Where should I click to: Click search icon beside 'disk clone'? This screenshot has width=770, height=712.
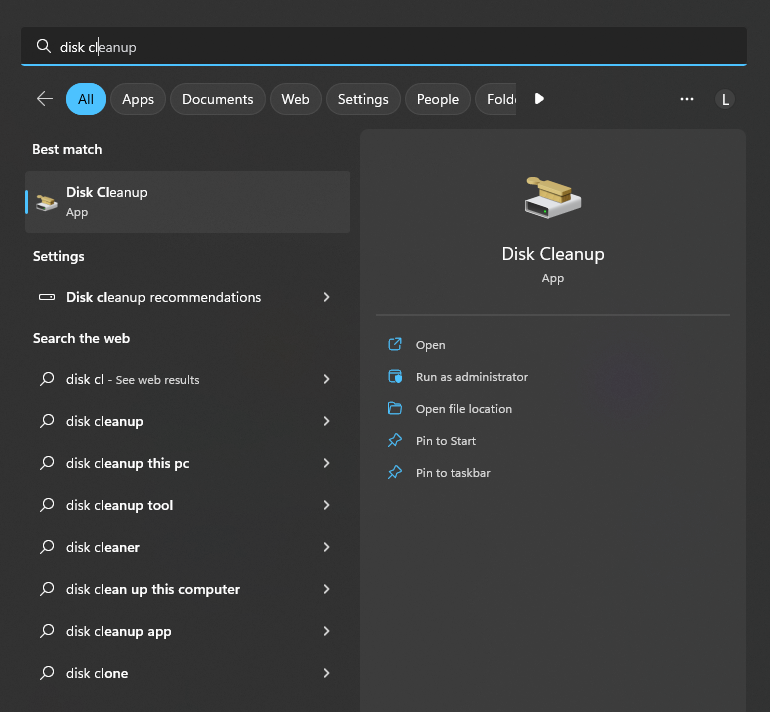click(47, 673)
